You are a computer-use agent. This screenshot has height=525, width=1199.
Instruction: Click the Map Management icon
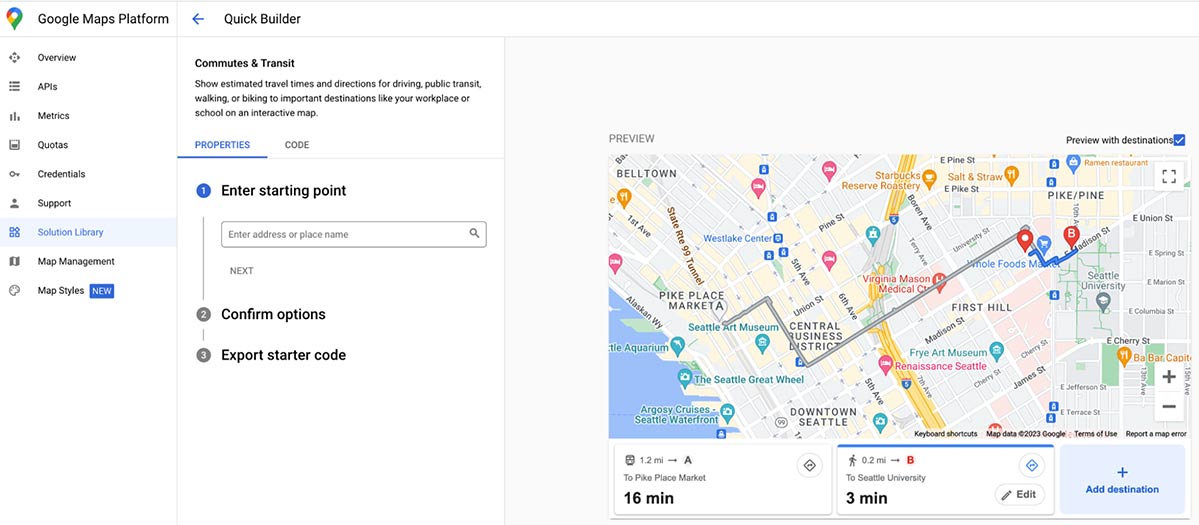pos(15,261)
